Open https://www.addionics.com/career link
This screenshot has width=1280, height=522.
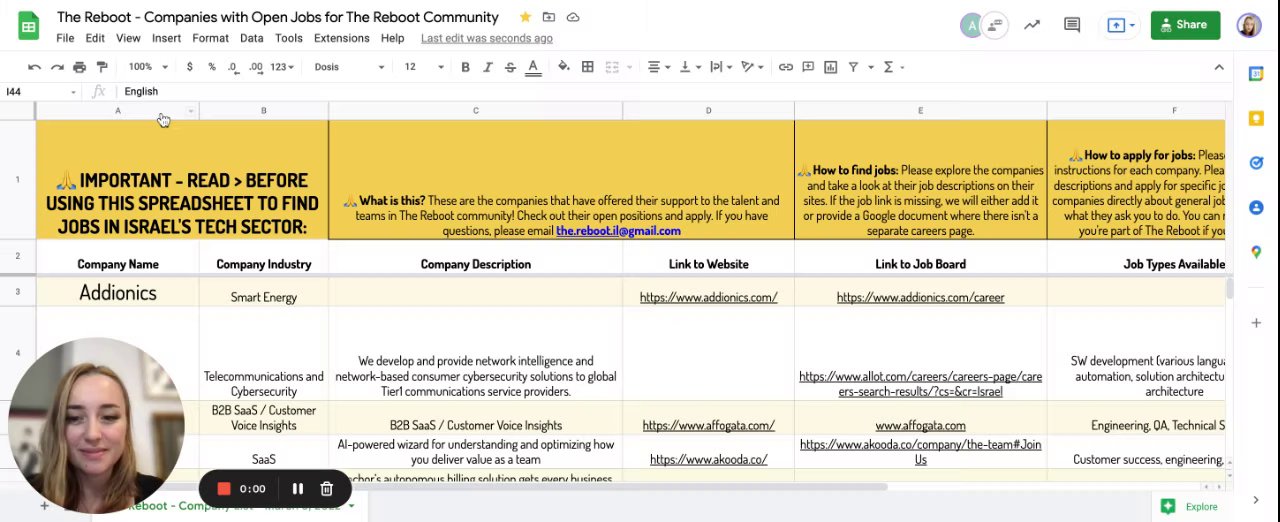pos(920,297)
